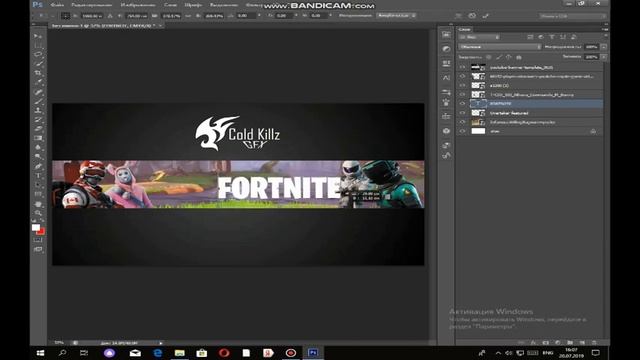Select the Eraser tool
The width and height of the screenshot is (640, 360).
pyautogui.click(x=38, y=129)
